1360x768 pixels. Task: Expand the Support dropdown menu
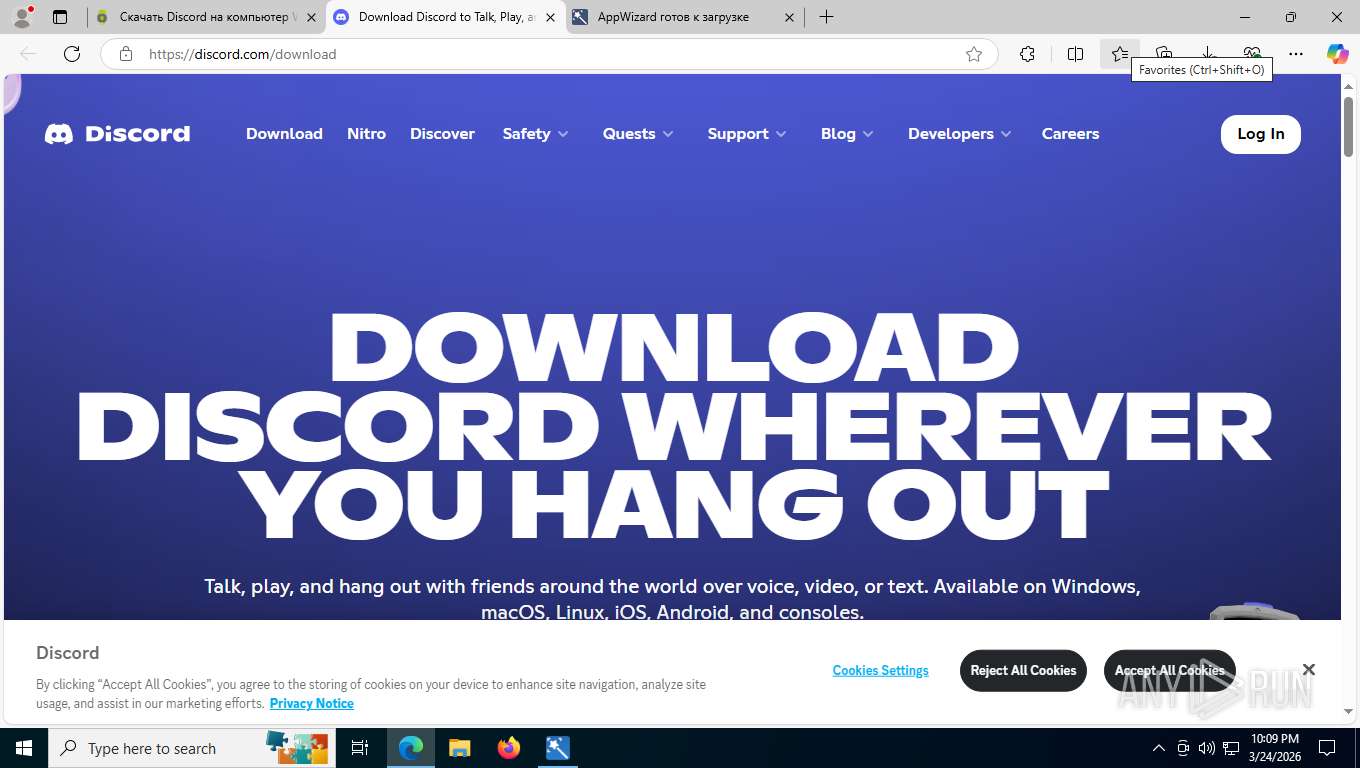(747, 134)
